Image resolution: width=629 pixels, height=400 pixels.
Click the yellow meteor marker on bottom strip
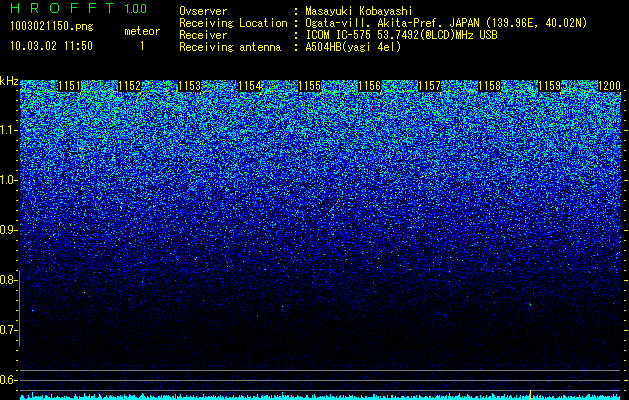pos(530,395)
